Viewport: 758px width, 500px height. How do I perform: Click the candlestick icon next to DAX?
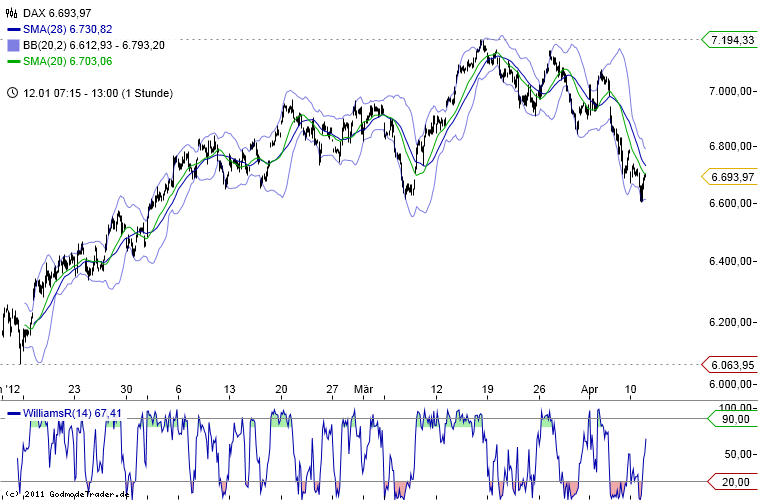(x=13, y=13)
